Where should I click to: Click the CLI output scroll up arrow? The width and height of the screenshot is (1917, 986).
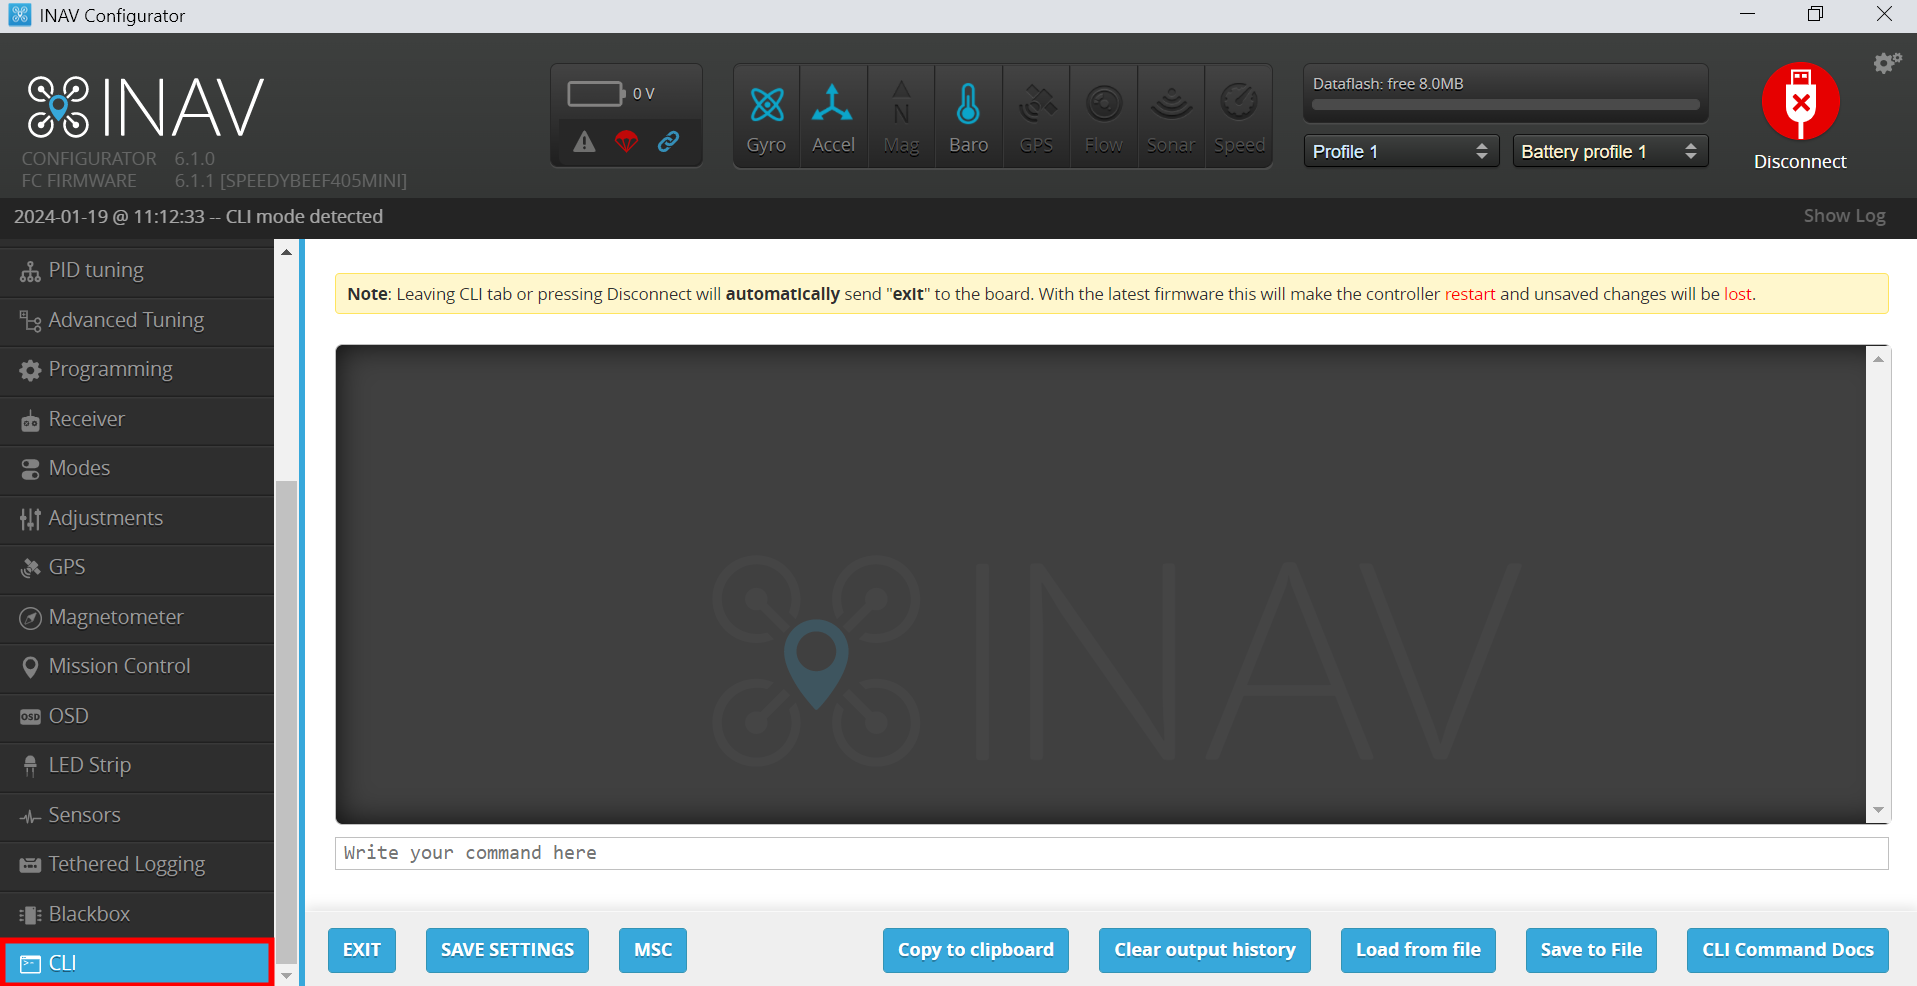(1878, 359)
